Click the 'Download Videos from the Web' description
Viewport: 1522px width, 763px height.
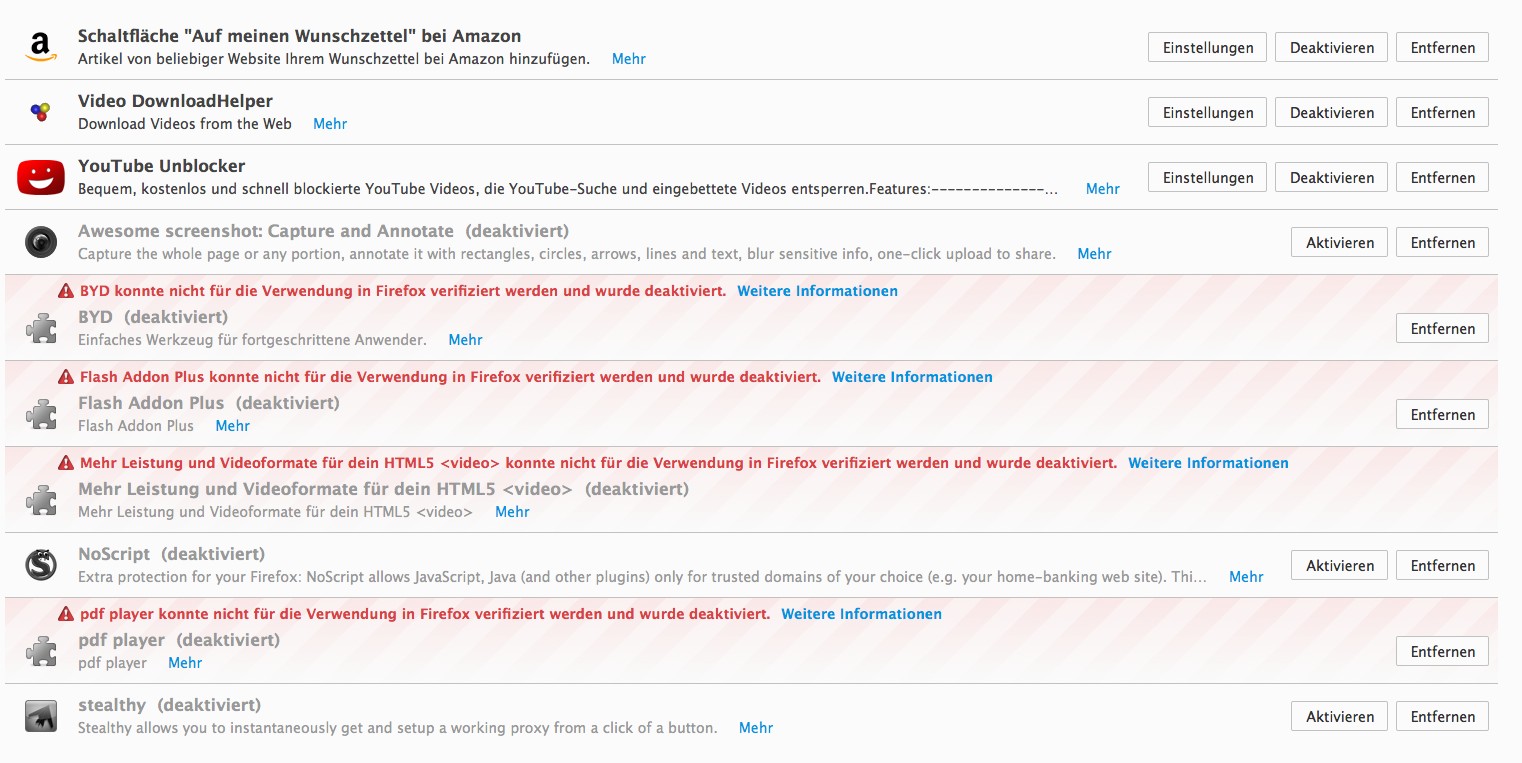(185, 124)
